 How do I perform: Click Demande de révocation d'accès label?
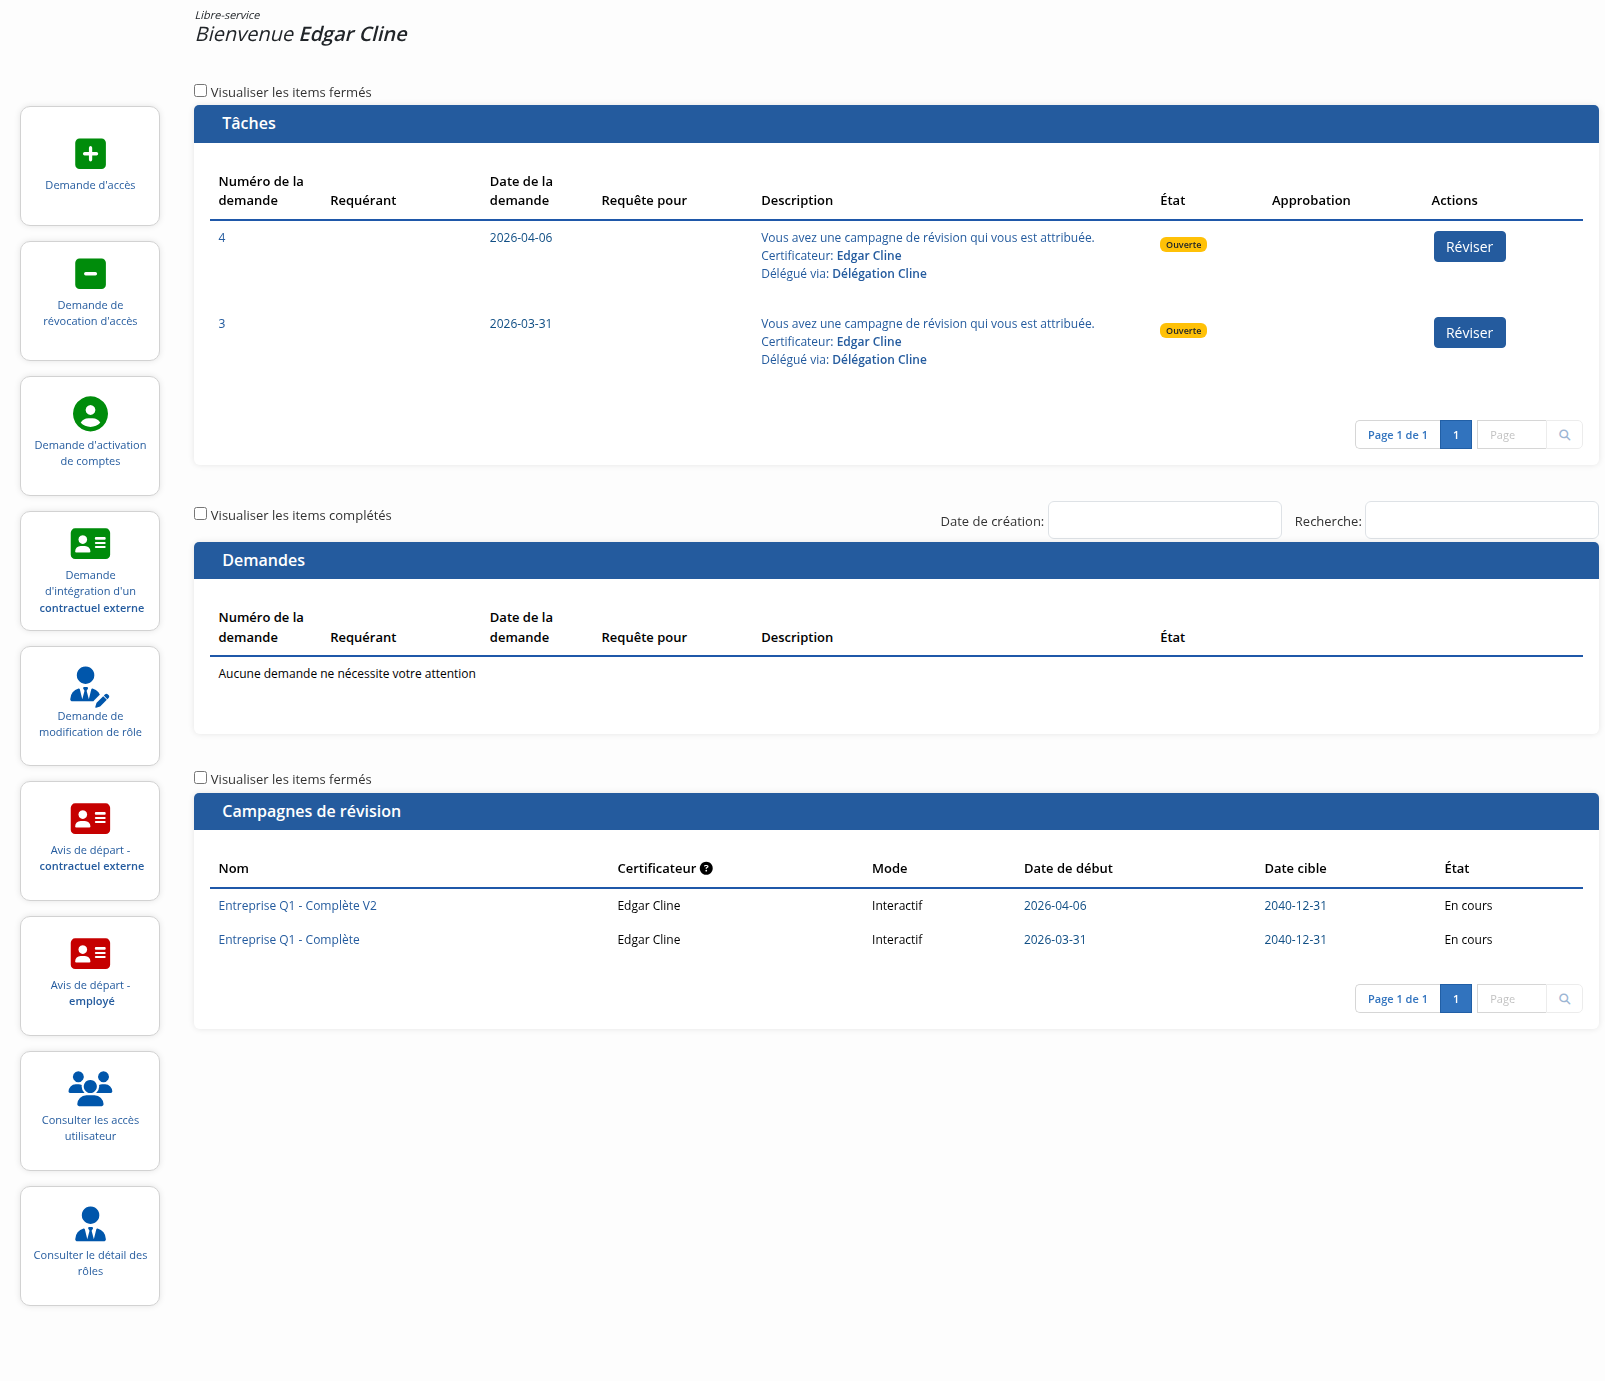click(90, 313)
